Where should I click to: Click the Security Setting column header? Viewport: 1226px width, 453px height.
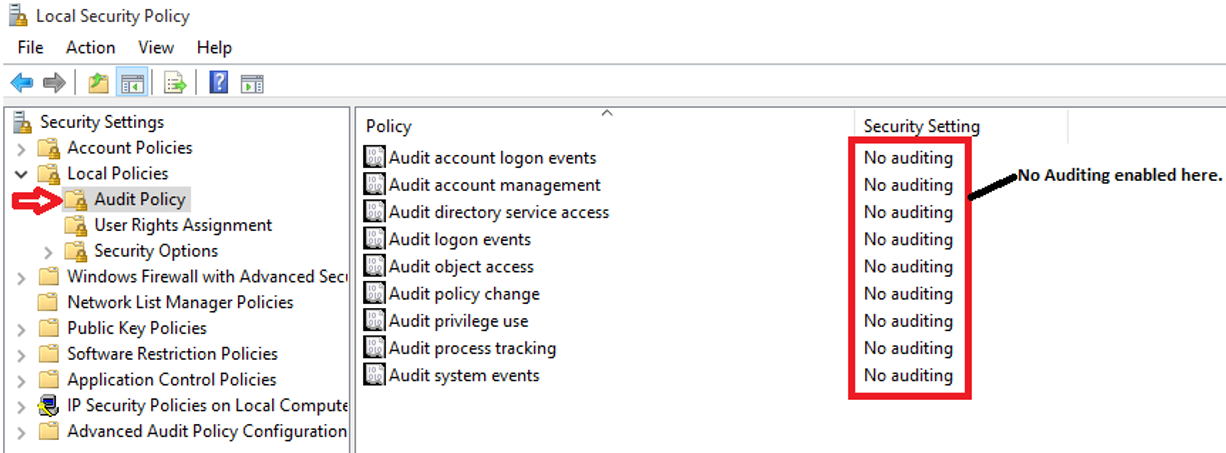961,126
